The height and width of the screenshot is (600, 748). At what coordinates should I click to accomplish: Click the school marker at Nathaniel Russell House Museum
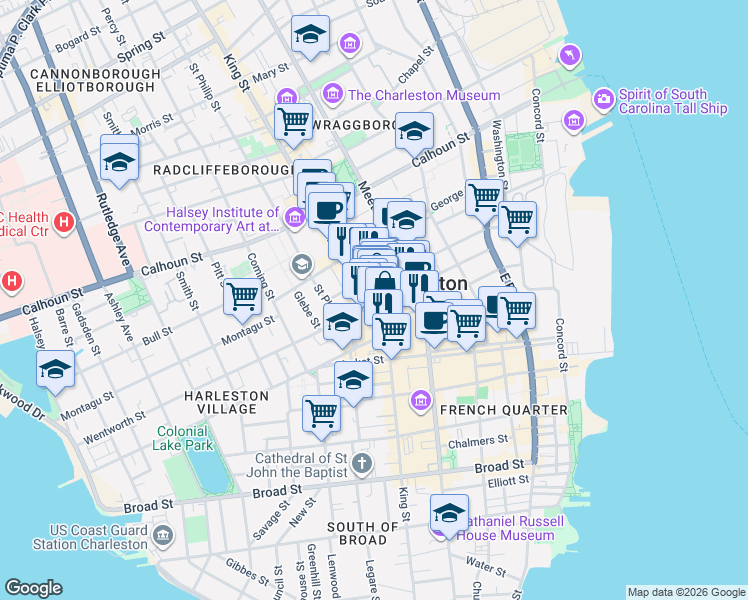pos(449,516)
